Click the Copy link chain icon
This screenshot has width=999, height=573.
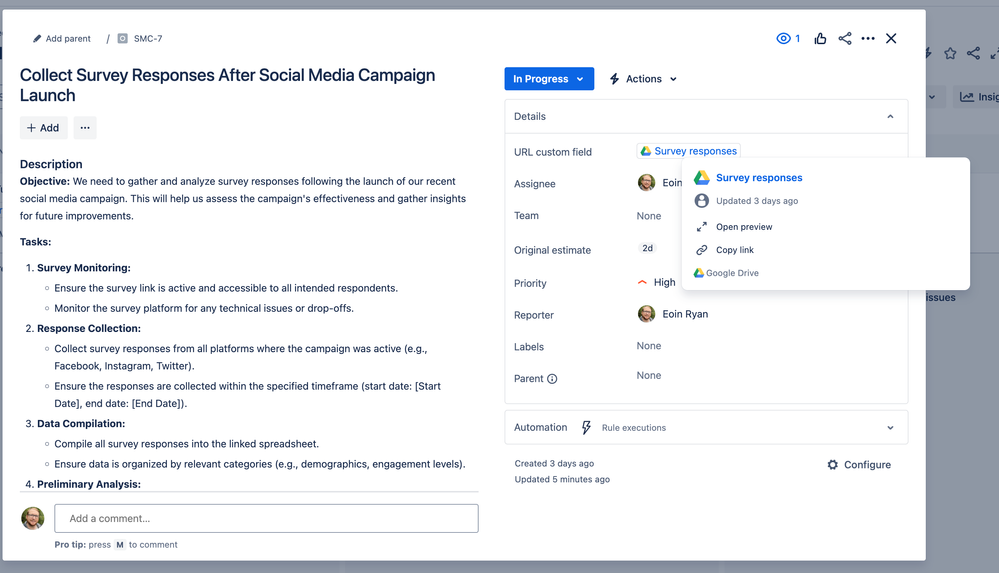(x=701, y=250)
